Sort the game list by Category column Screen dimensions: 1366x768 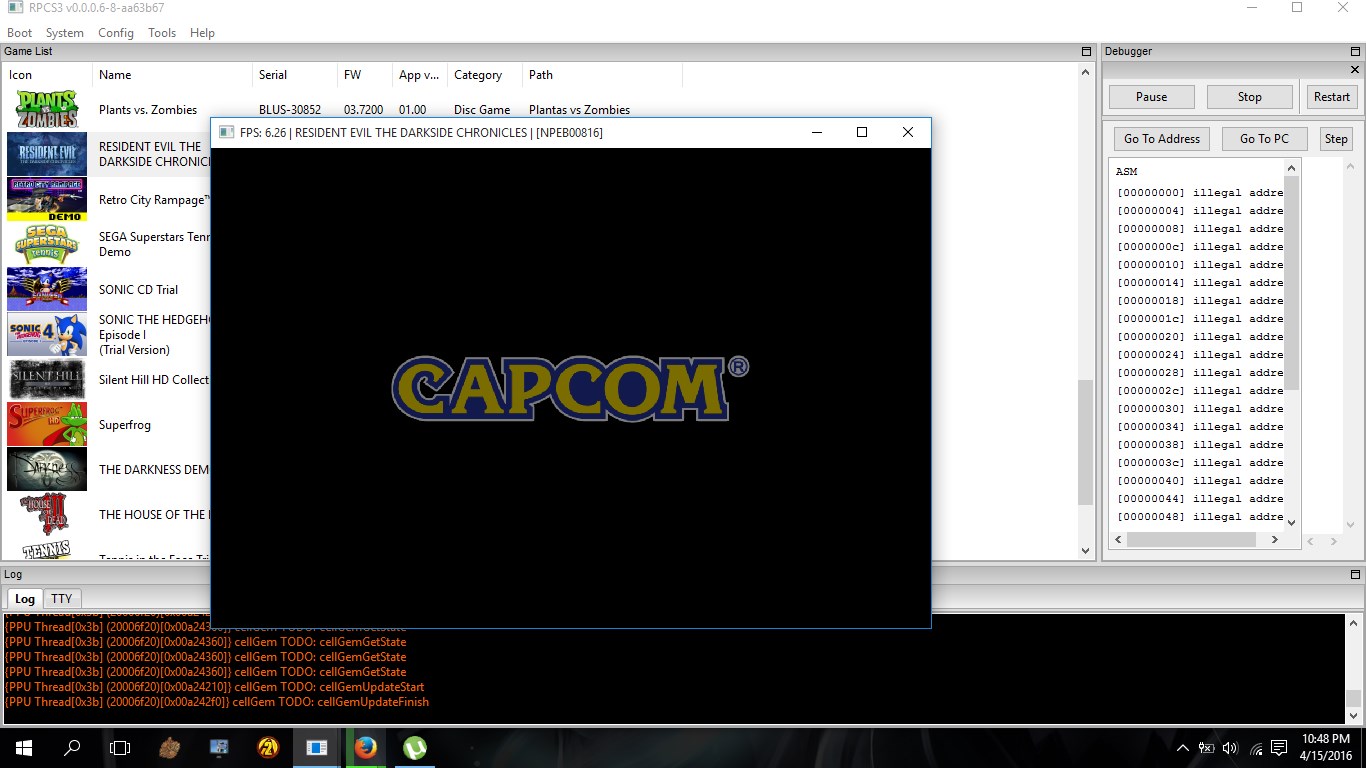pos(478,75)
